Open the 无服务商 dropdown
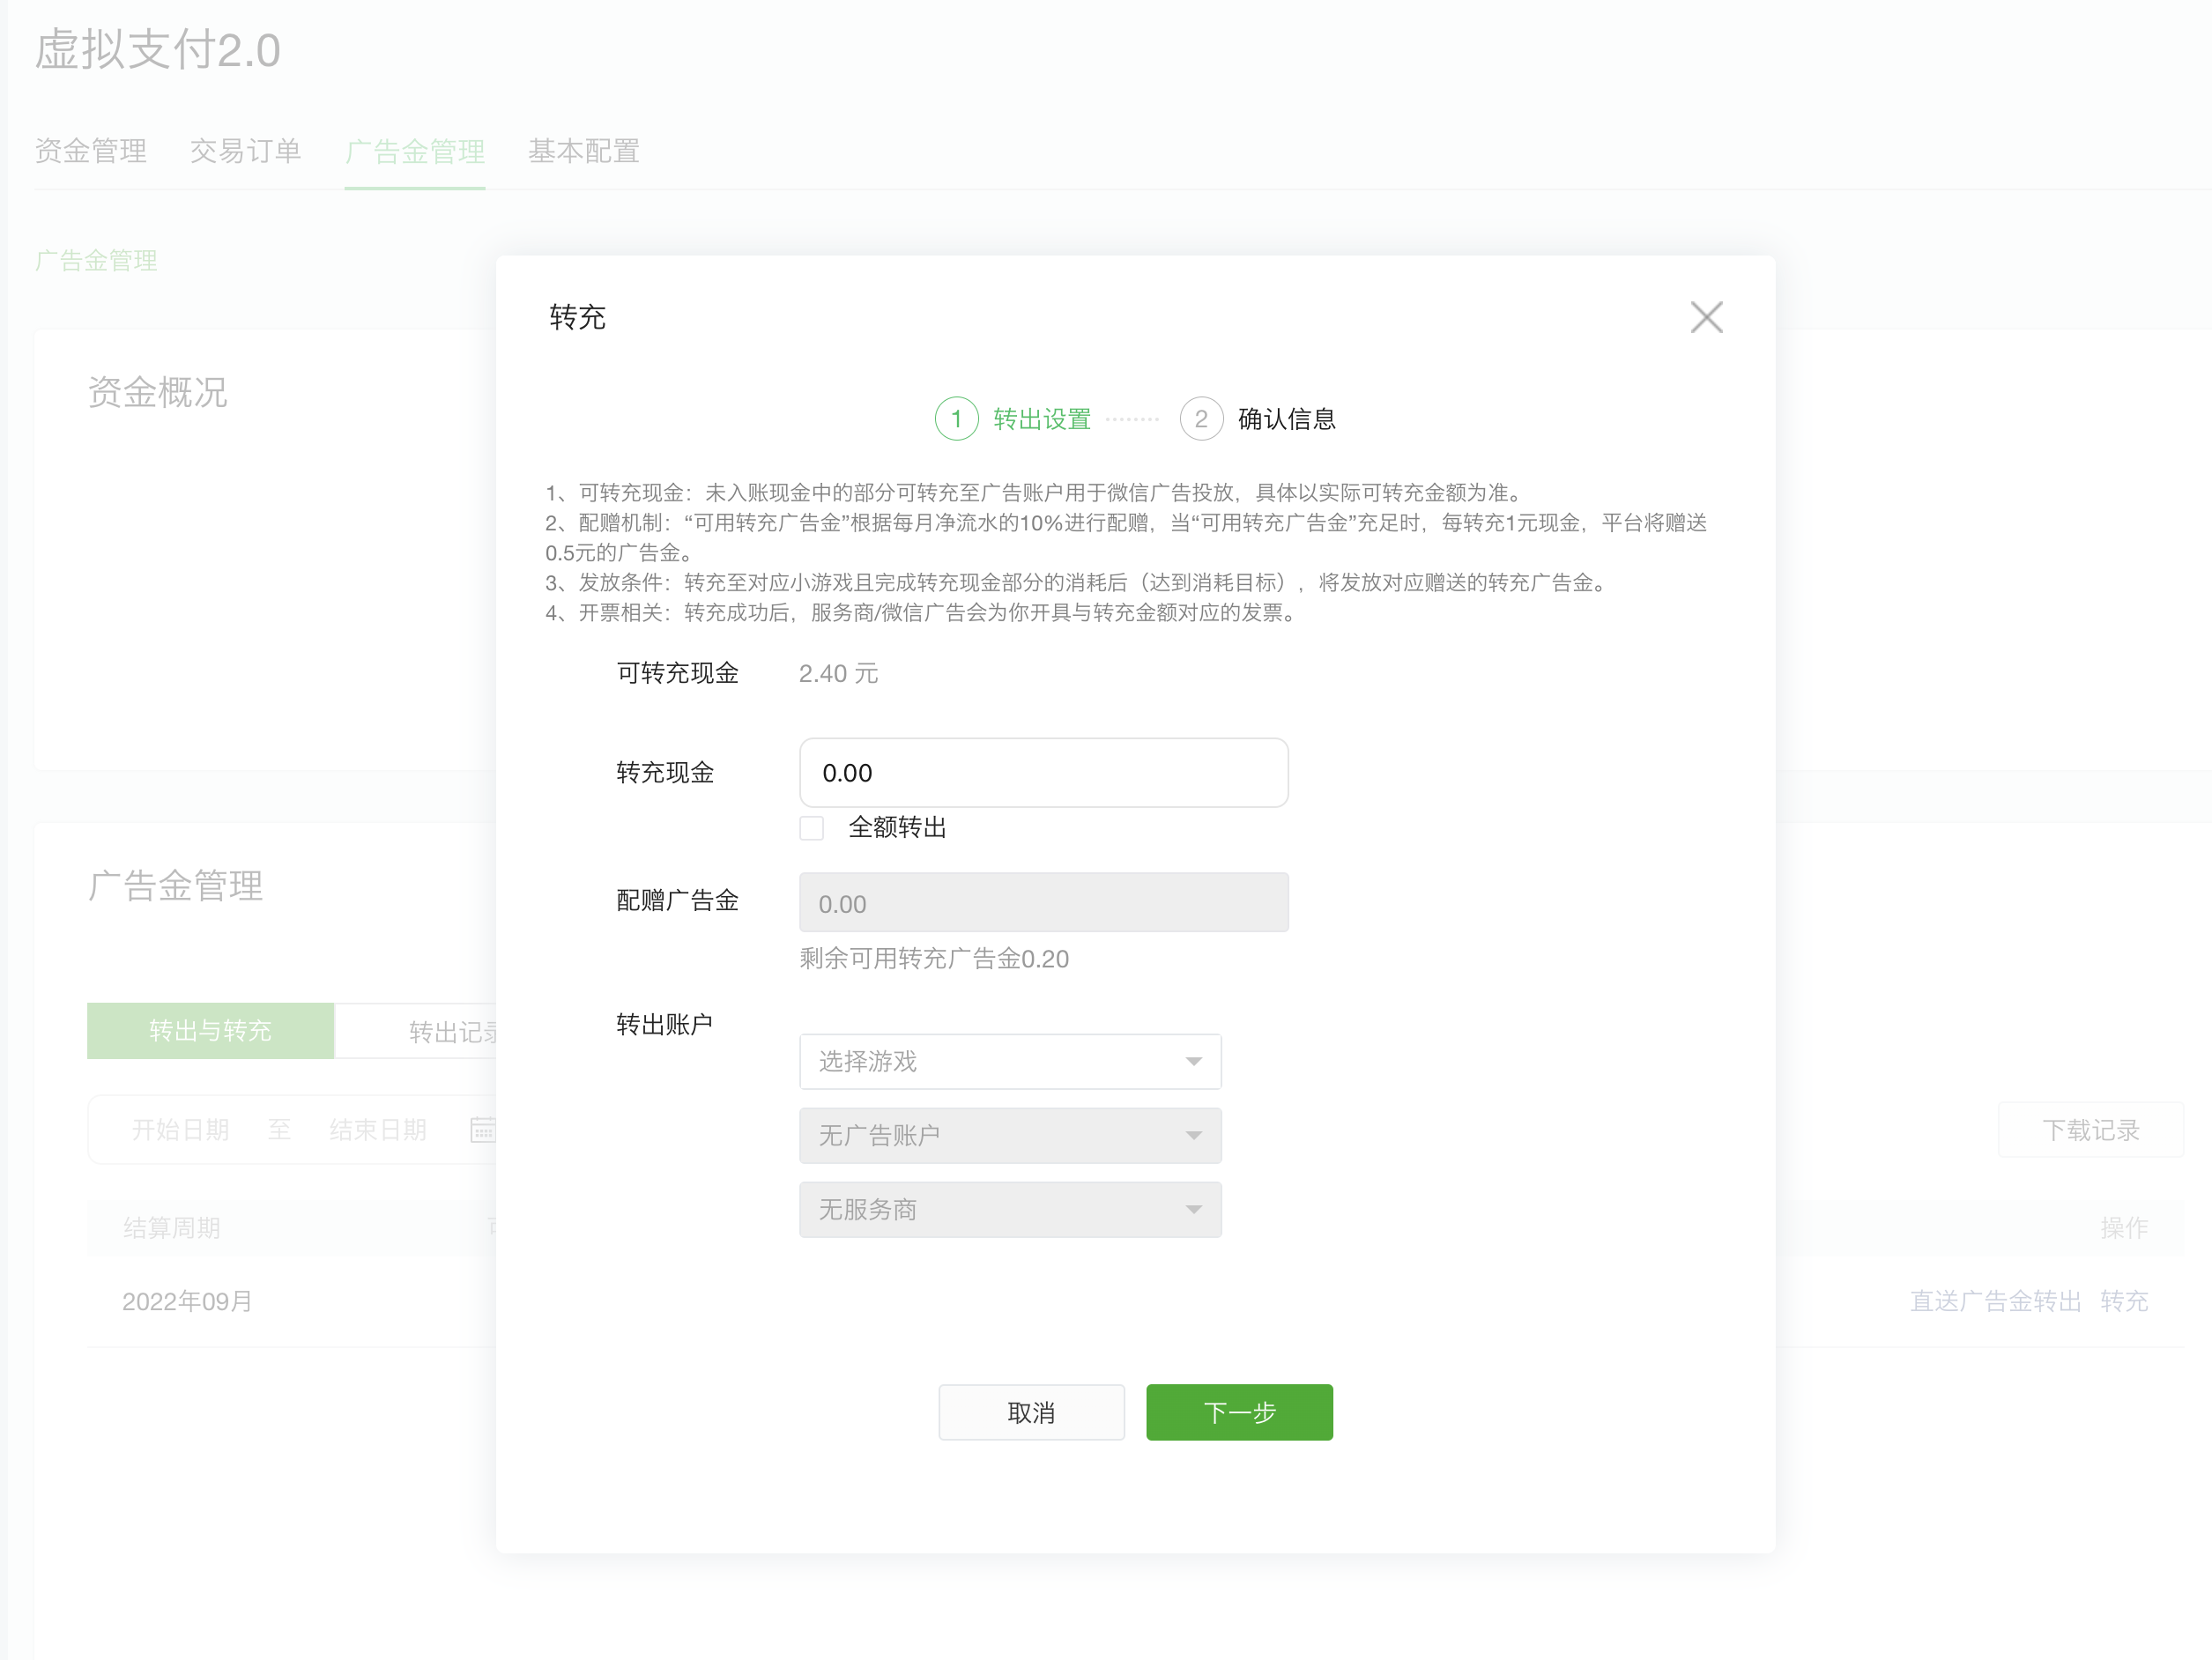The width and height of the screenshot is (2212, 1660). 1010,1209
